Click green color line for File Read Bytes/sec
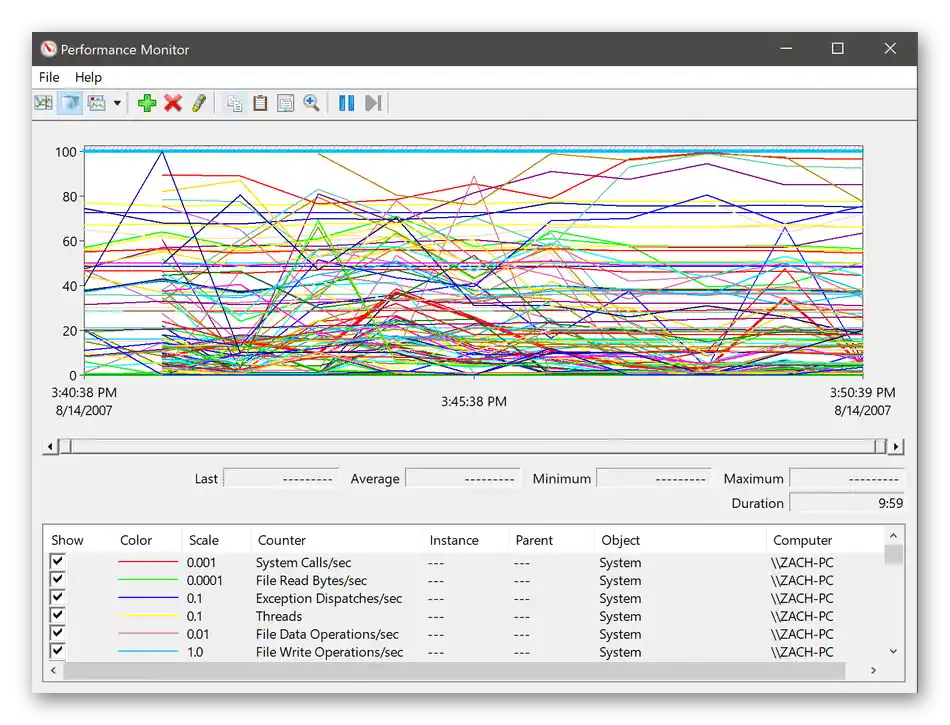The image size is (950, 725). click(x=148, y=580)
